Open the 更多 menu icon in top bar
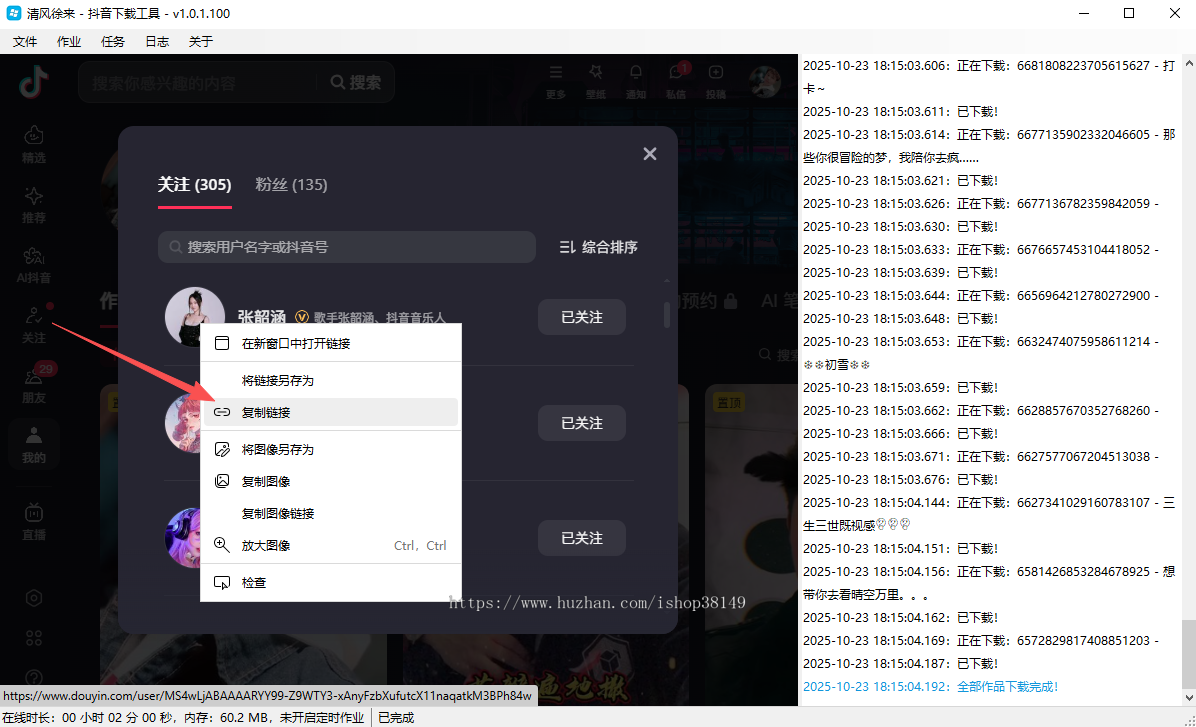 point(556,82)
